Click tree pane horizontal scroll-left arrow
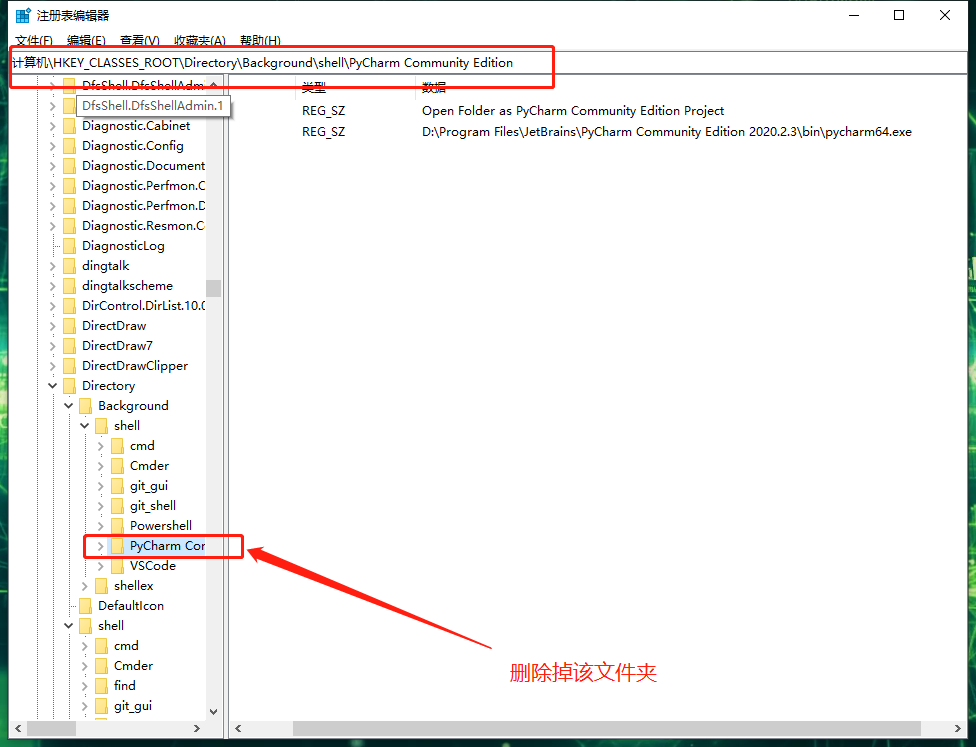 pyautogui.click(x=18, y=728)
